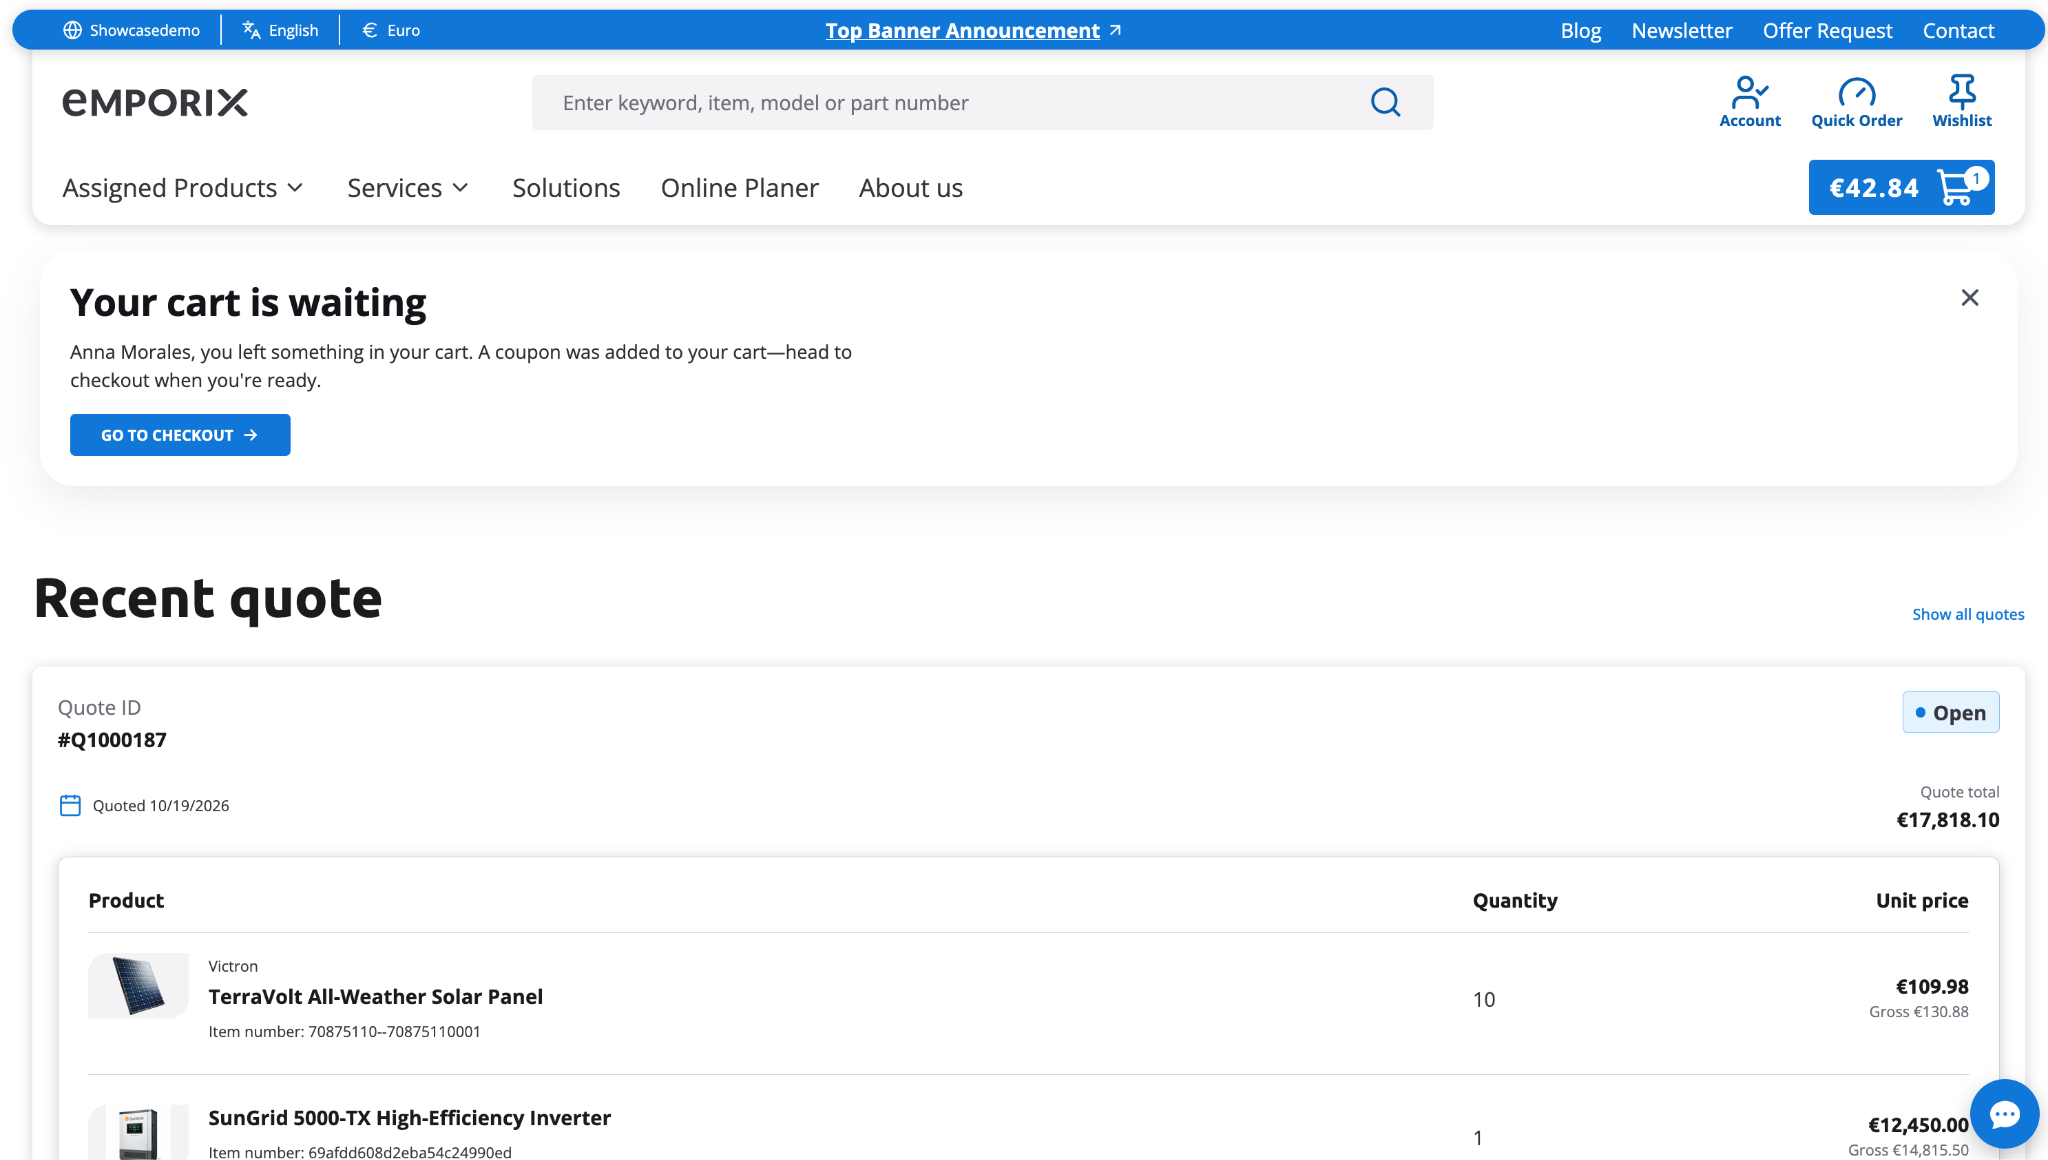Change the language from English

[x=280, y=30]
